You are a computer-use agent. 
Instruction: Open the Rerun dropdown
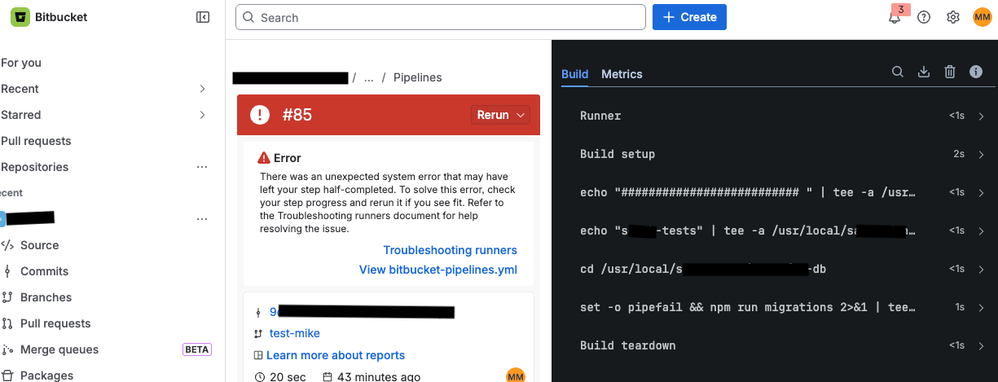point(500,115)
